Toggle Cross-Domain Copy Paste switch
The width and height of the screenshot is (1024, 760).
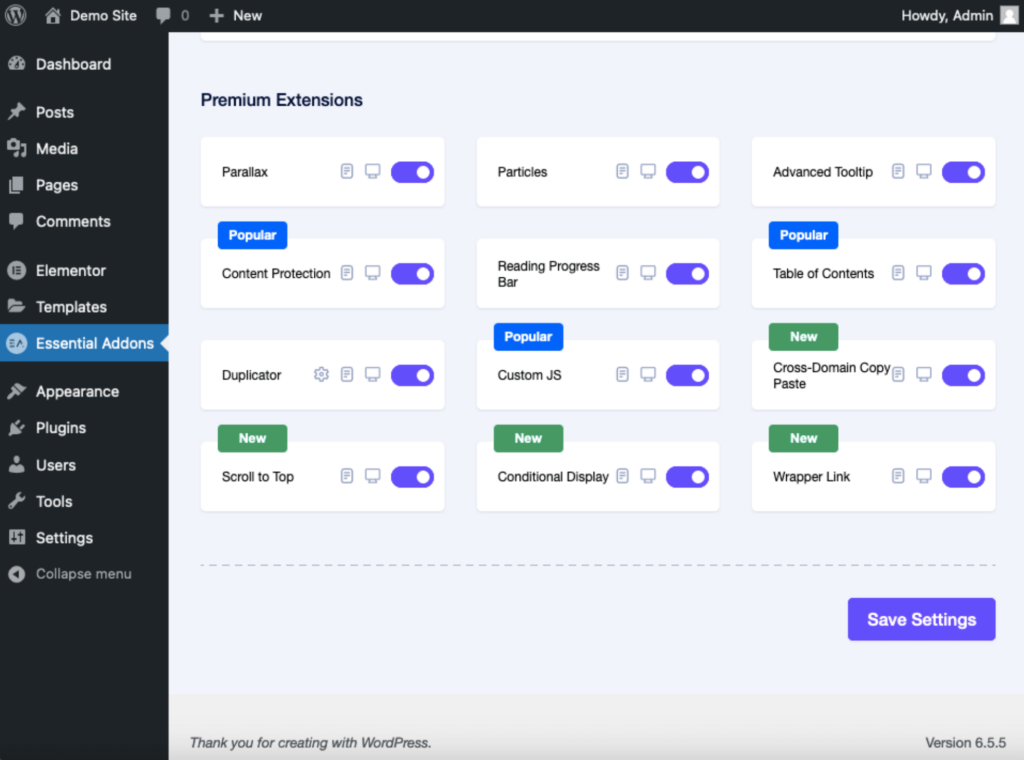point(963,375)
